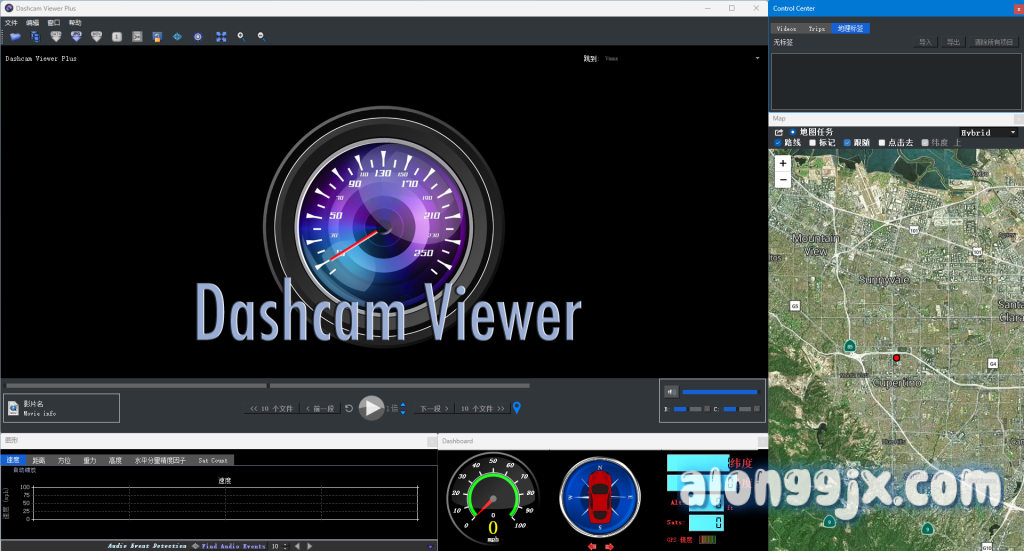The image size is (1024, 551).
Task: Open the 文件 menu
Action: click(x=11, y=22)
